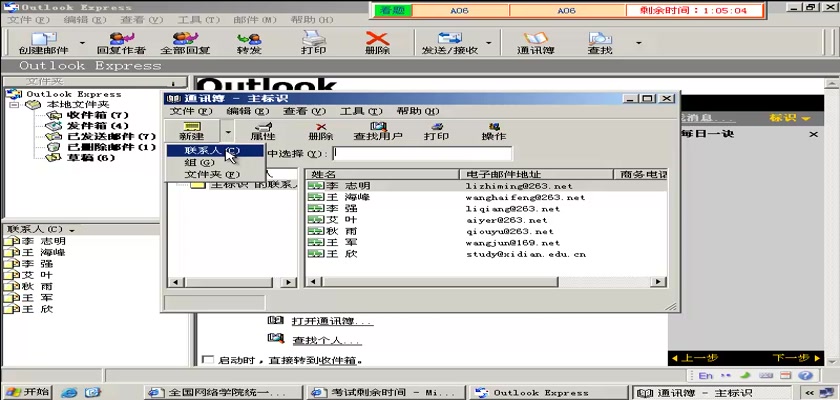Click Previous (上一步) link
The image size is (840, 400).
694,357
